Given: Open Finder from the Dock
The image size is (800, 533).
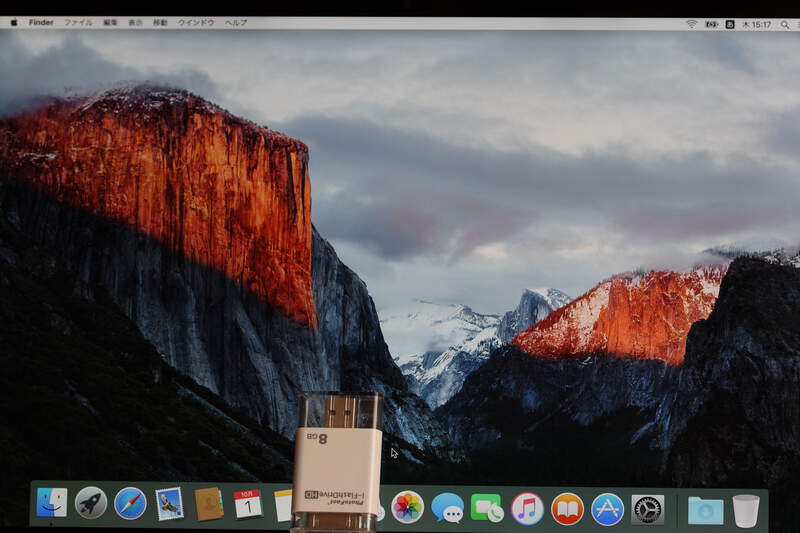Looking at the screenshot, I should pos(52,503).
